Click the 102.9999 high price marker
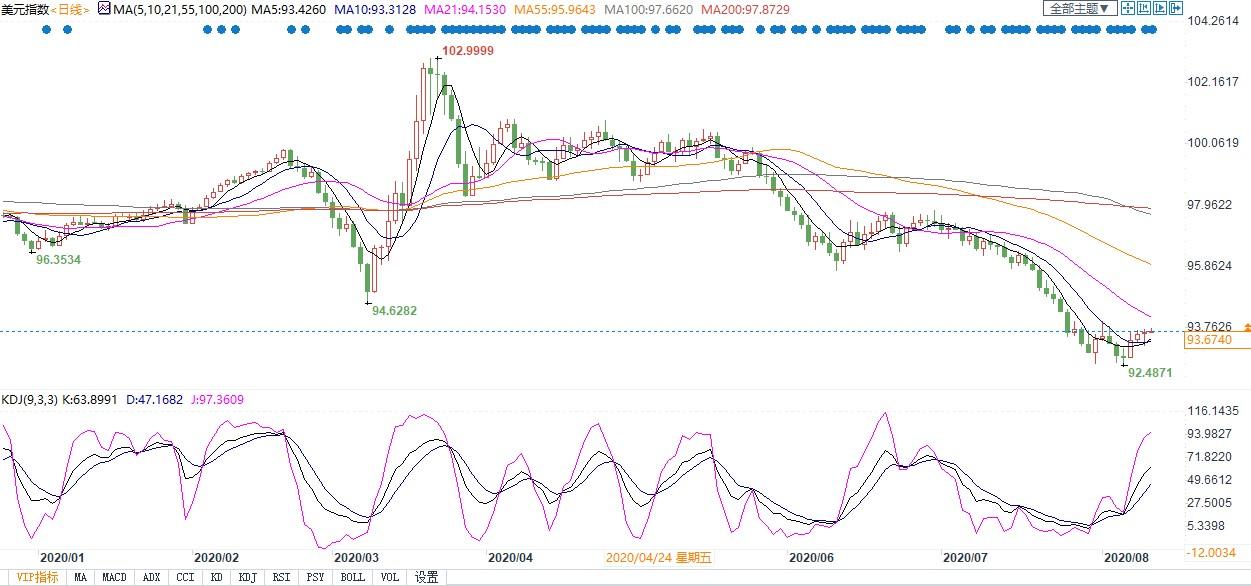Viewport: 1251px width, 586px height. coord(467,50)
